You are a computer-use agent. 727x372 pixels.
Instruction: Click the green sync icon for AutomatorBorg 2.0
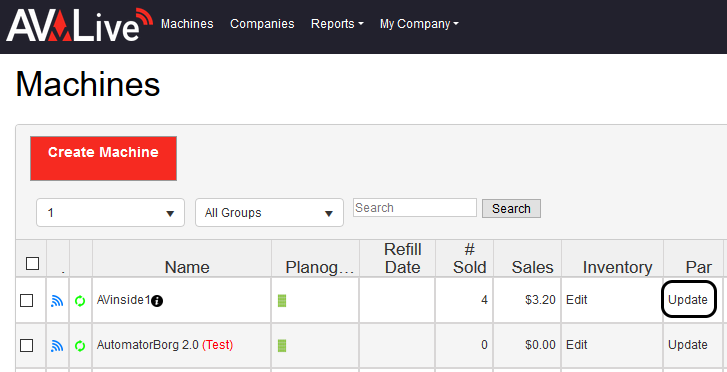pyautogui.click(x=80, y=346)
